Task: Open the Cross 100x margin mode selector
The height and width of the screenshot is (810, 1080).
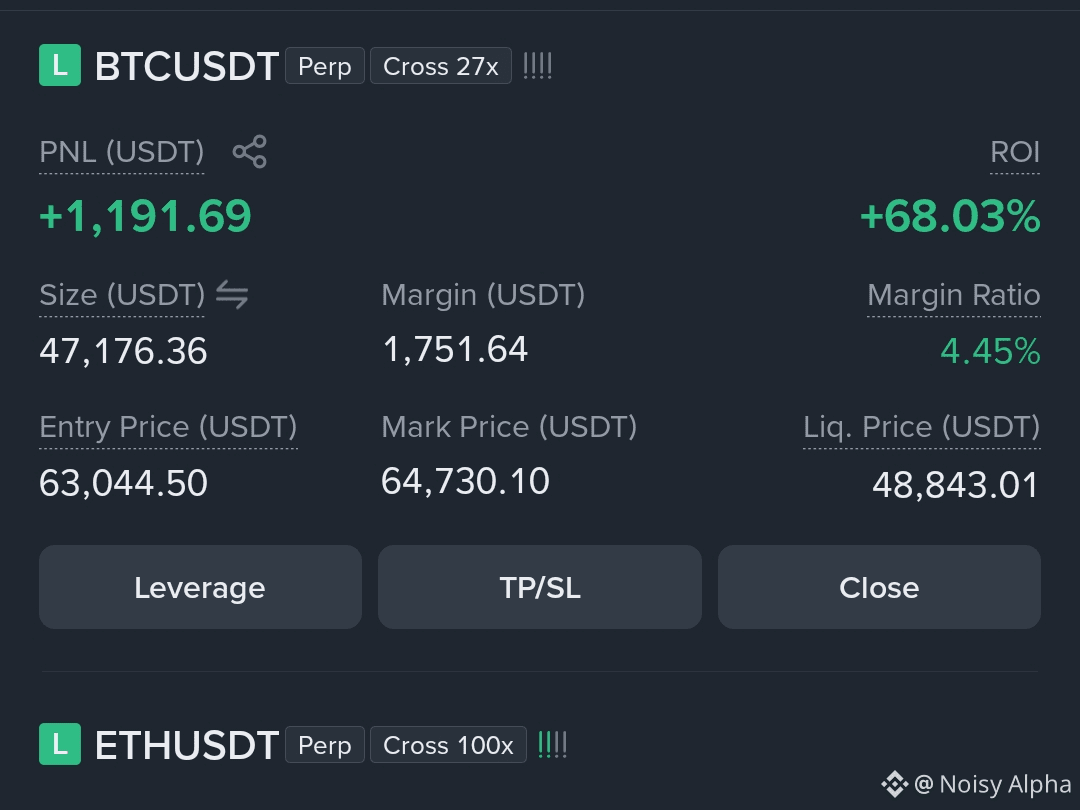Action: (448, 745)
